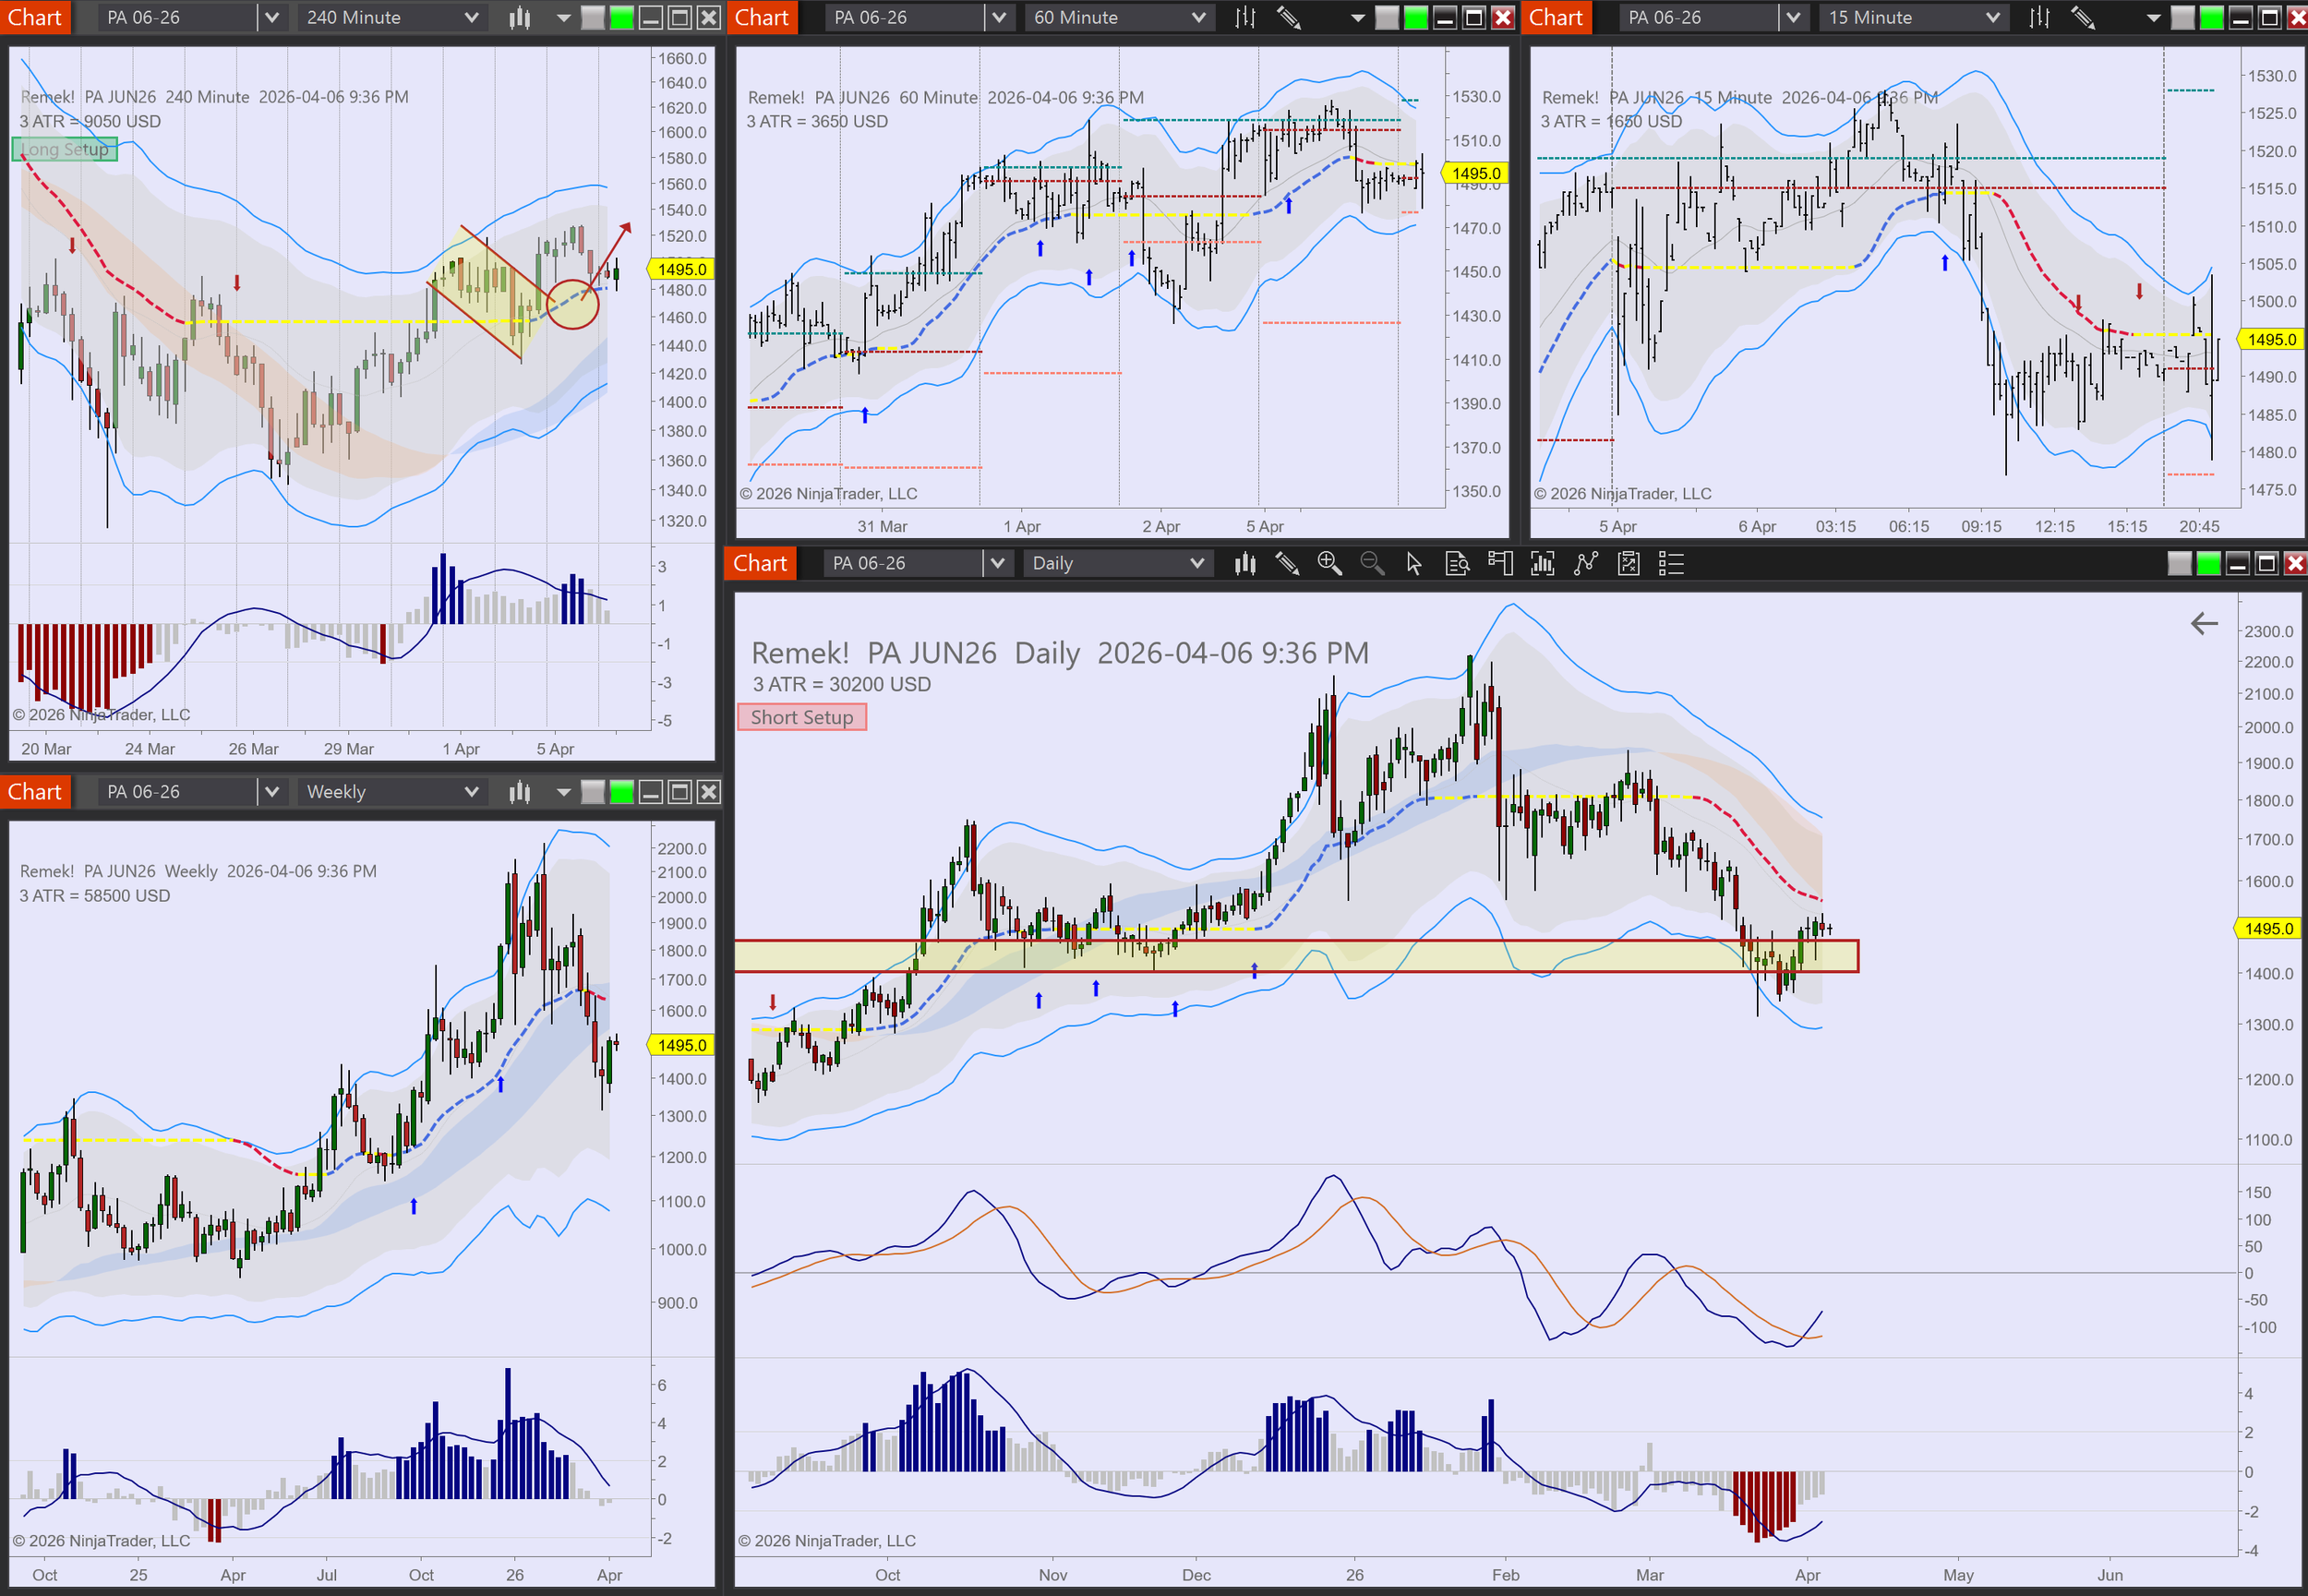The width and height of the screenshot is (2308, 1596).
Task: Toggle green instrument link on Weekly chart
Action: [x=622, y=792]
